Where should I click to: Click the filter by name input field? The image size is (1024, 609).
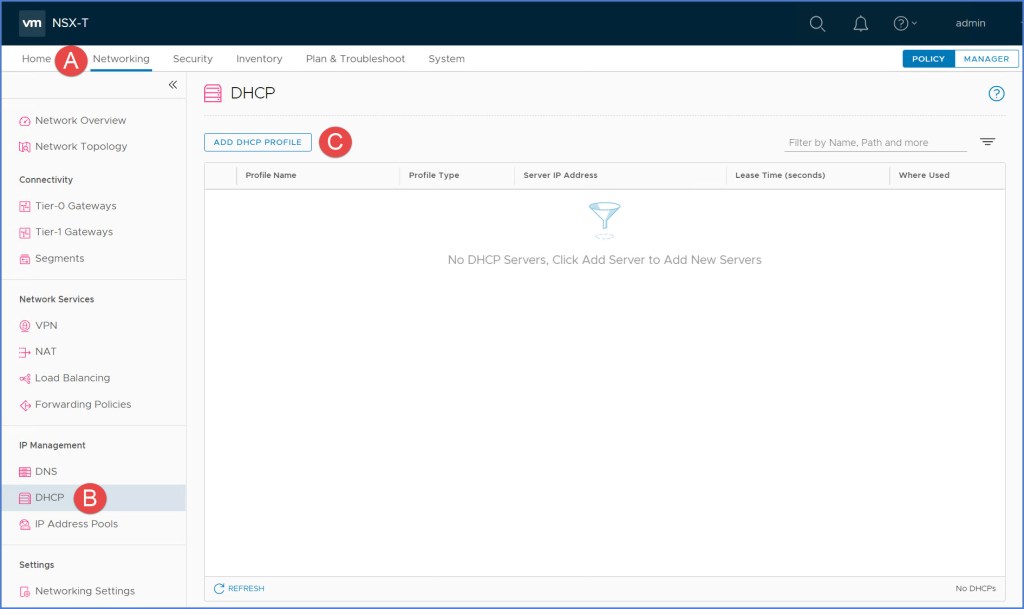(875, 143)
